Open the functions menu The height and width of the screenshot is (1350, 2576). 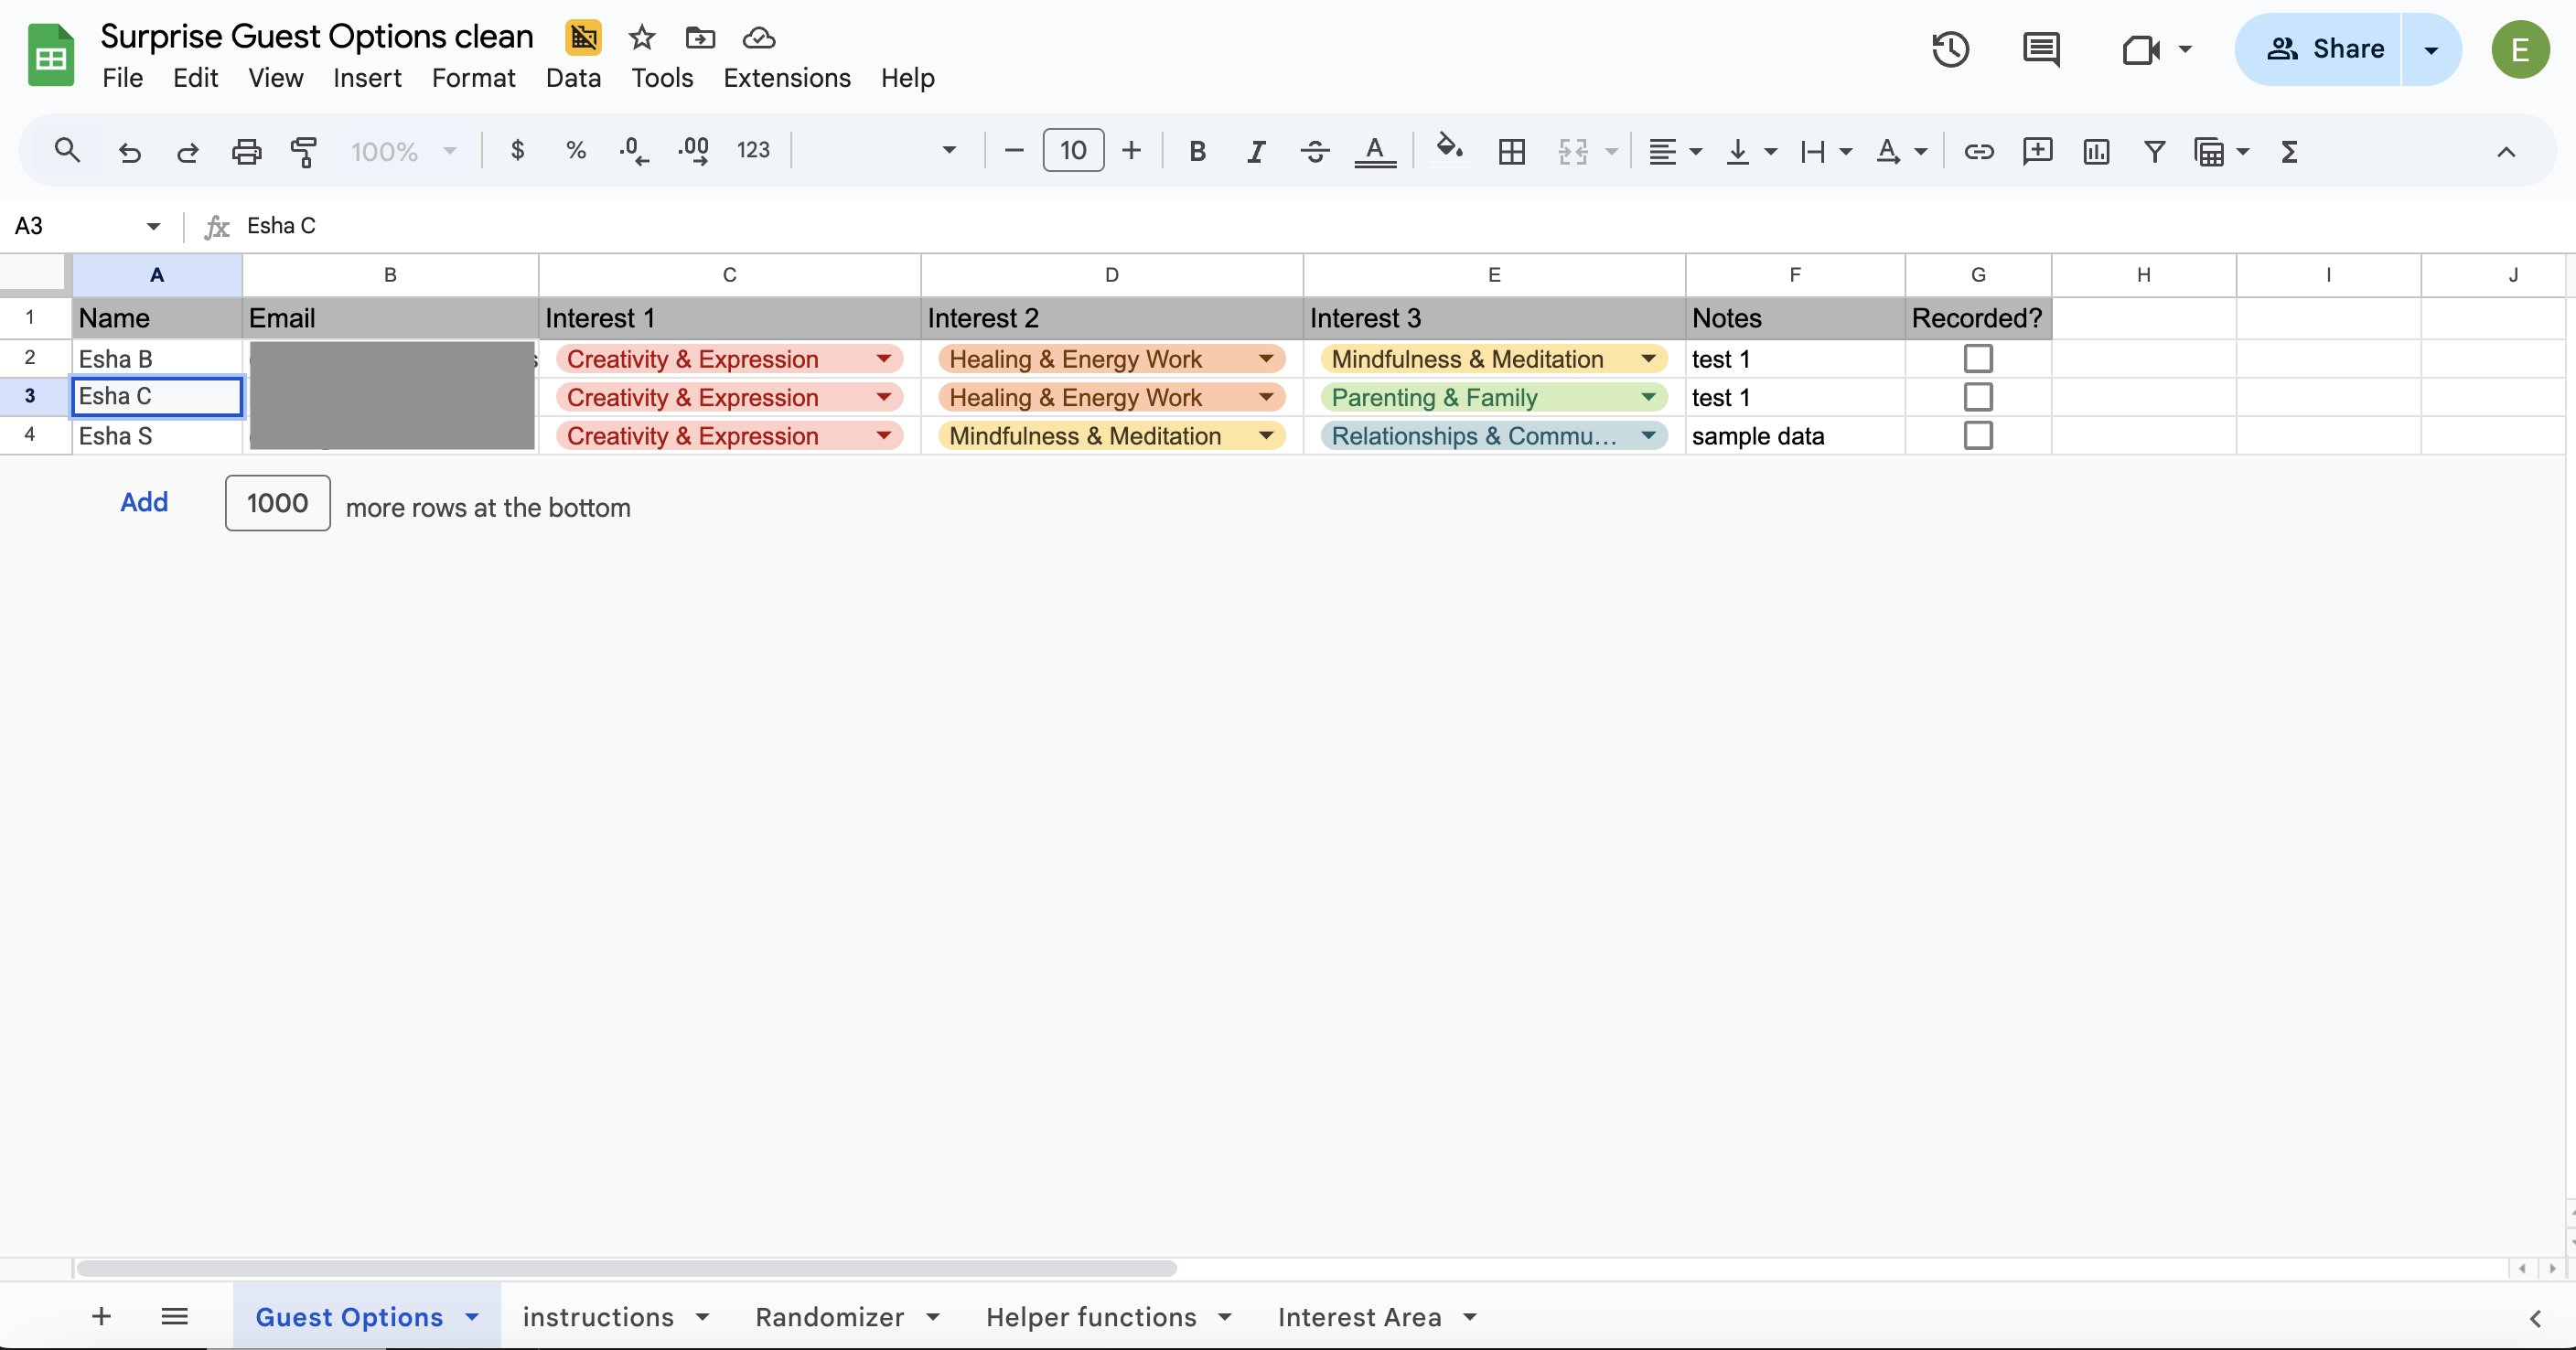2290,152
